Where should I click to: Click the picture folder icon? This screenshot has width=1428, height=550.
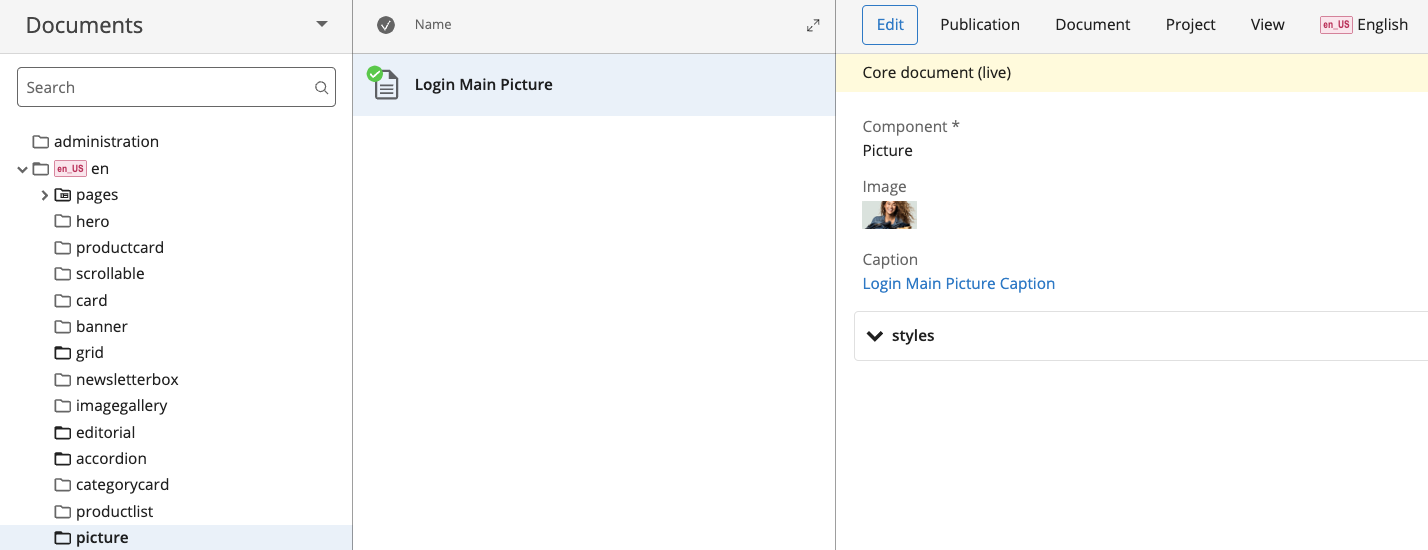(x=63, y=538)
